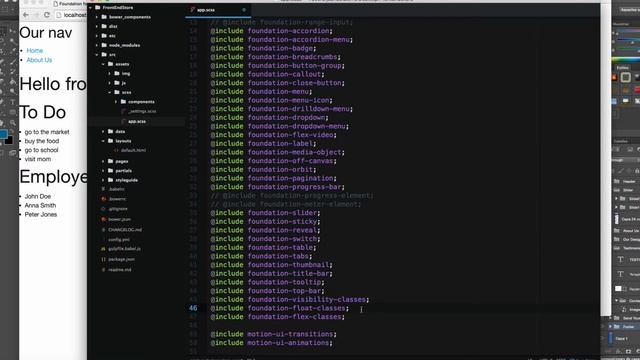The width and height of the screenshot is (640, 360).
Task: Click the Photoshop color spectrum bar
Action: tap(626, 60)
